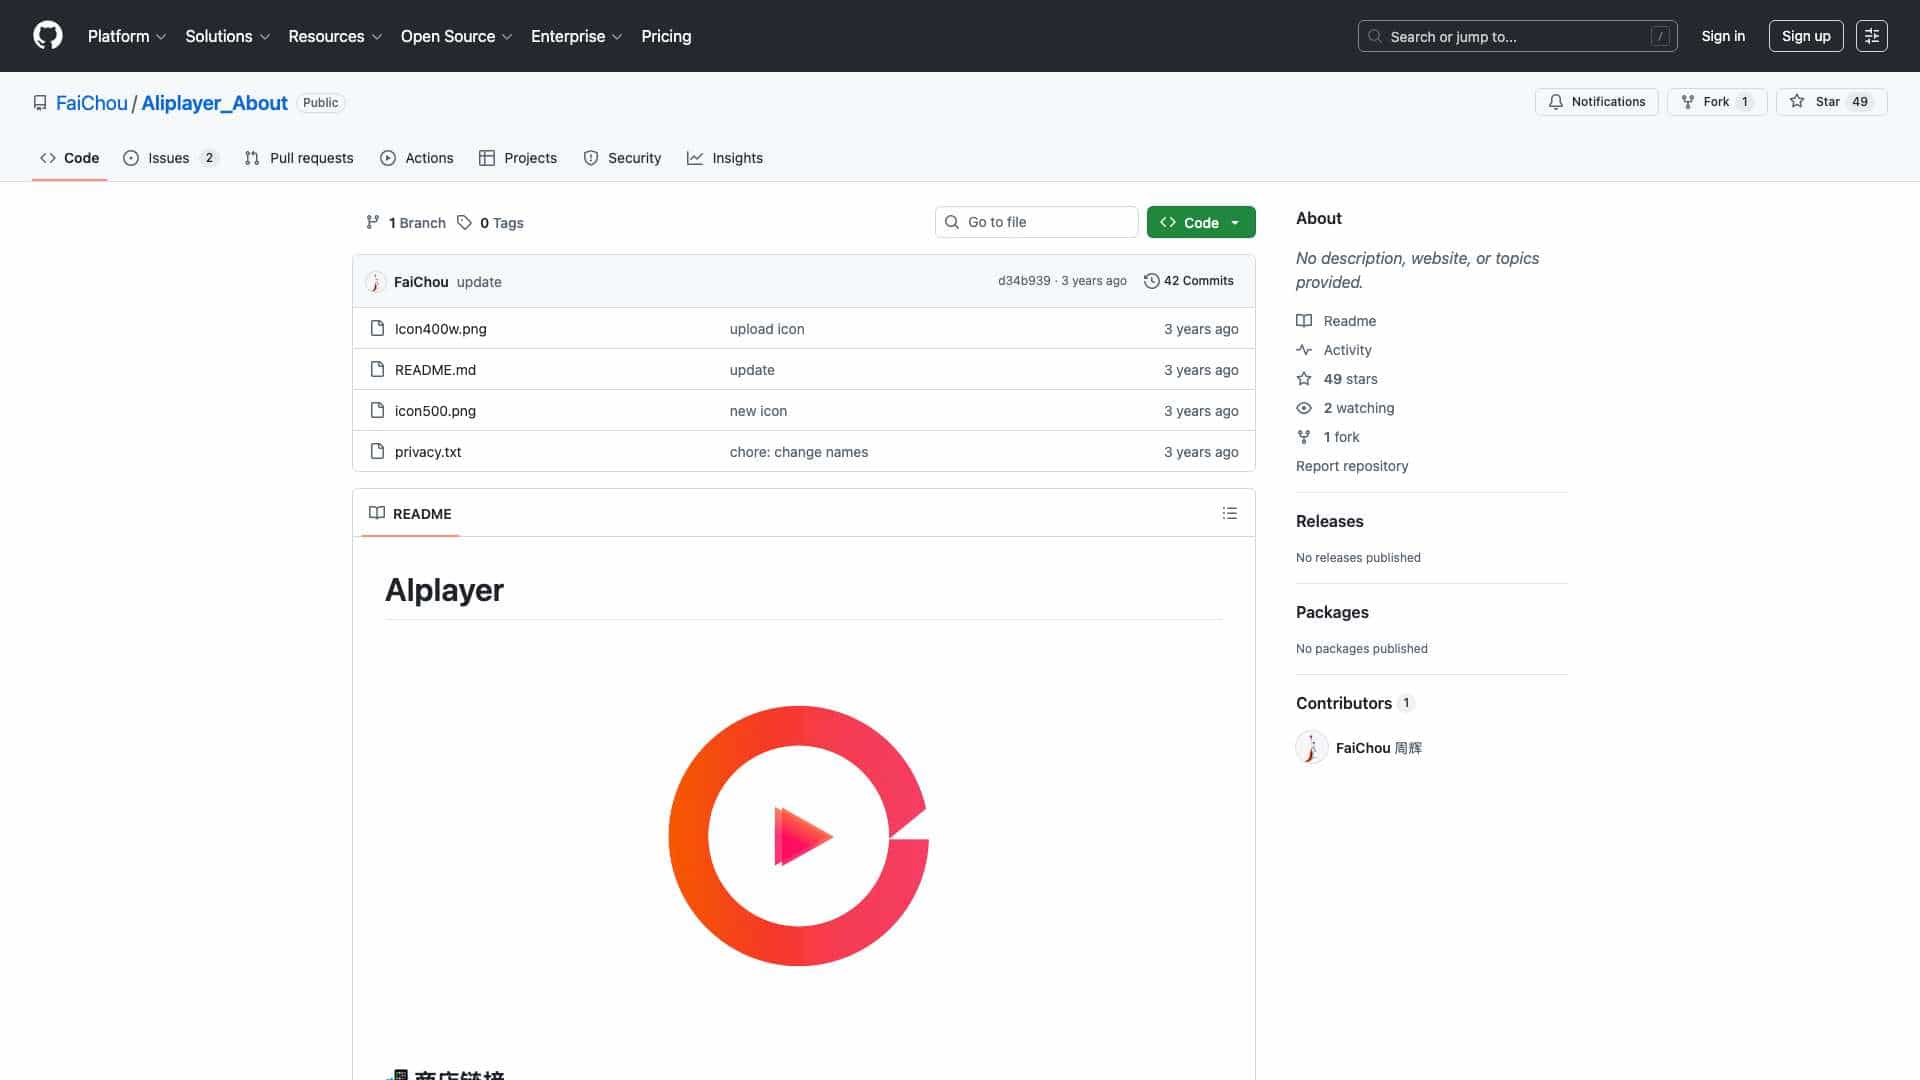Switch to the Issues tab
This screenshot has height=1080, width=1920.
(x=169, y=158)
